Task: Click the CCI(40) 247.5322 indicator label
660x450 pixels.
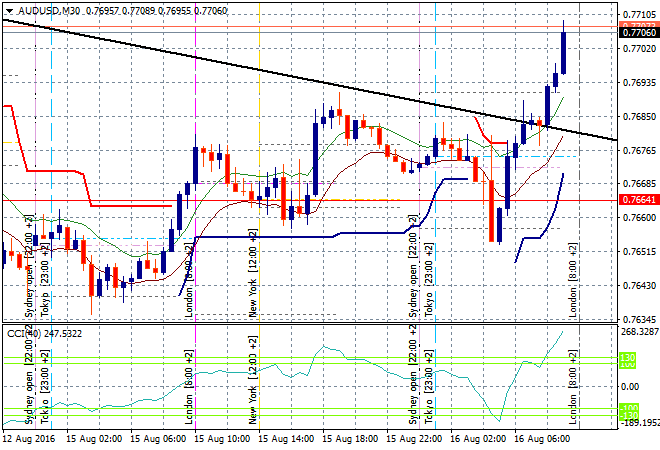Action: pos(44,334)
